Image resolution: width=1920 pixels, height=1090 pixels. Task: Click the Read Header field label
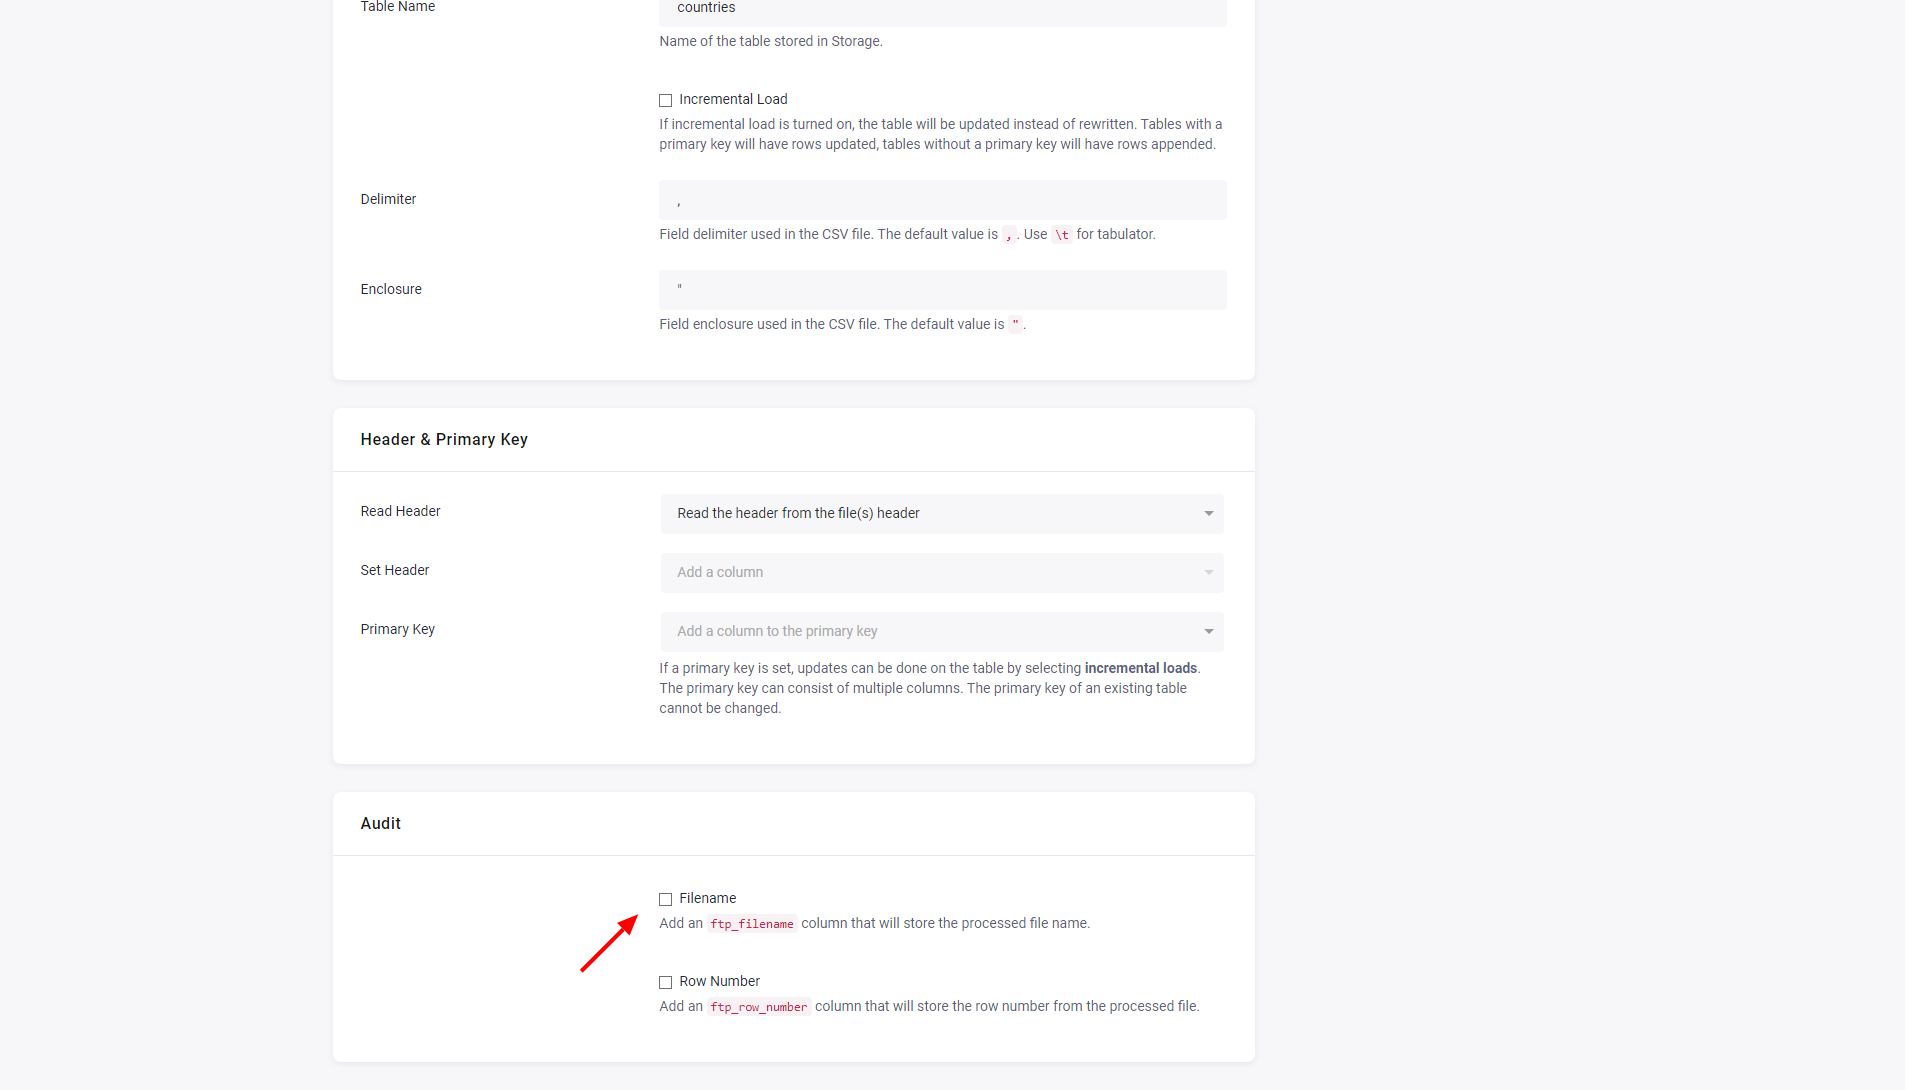click(x=400, y=511)
